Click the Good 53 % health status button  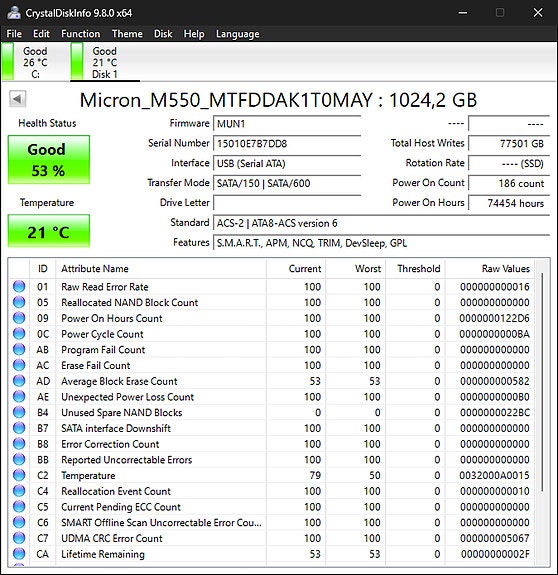48,160
